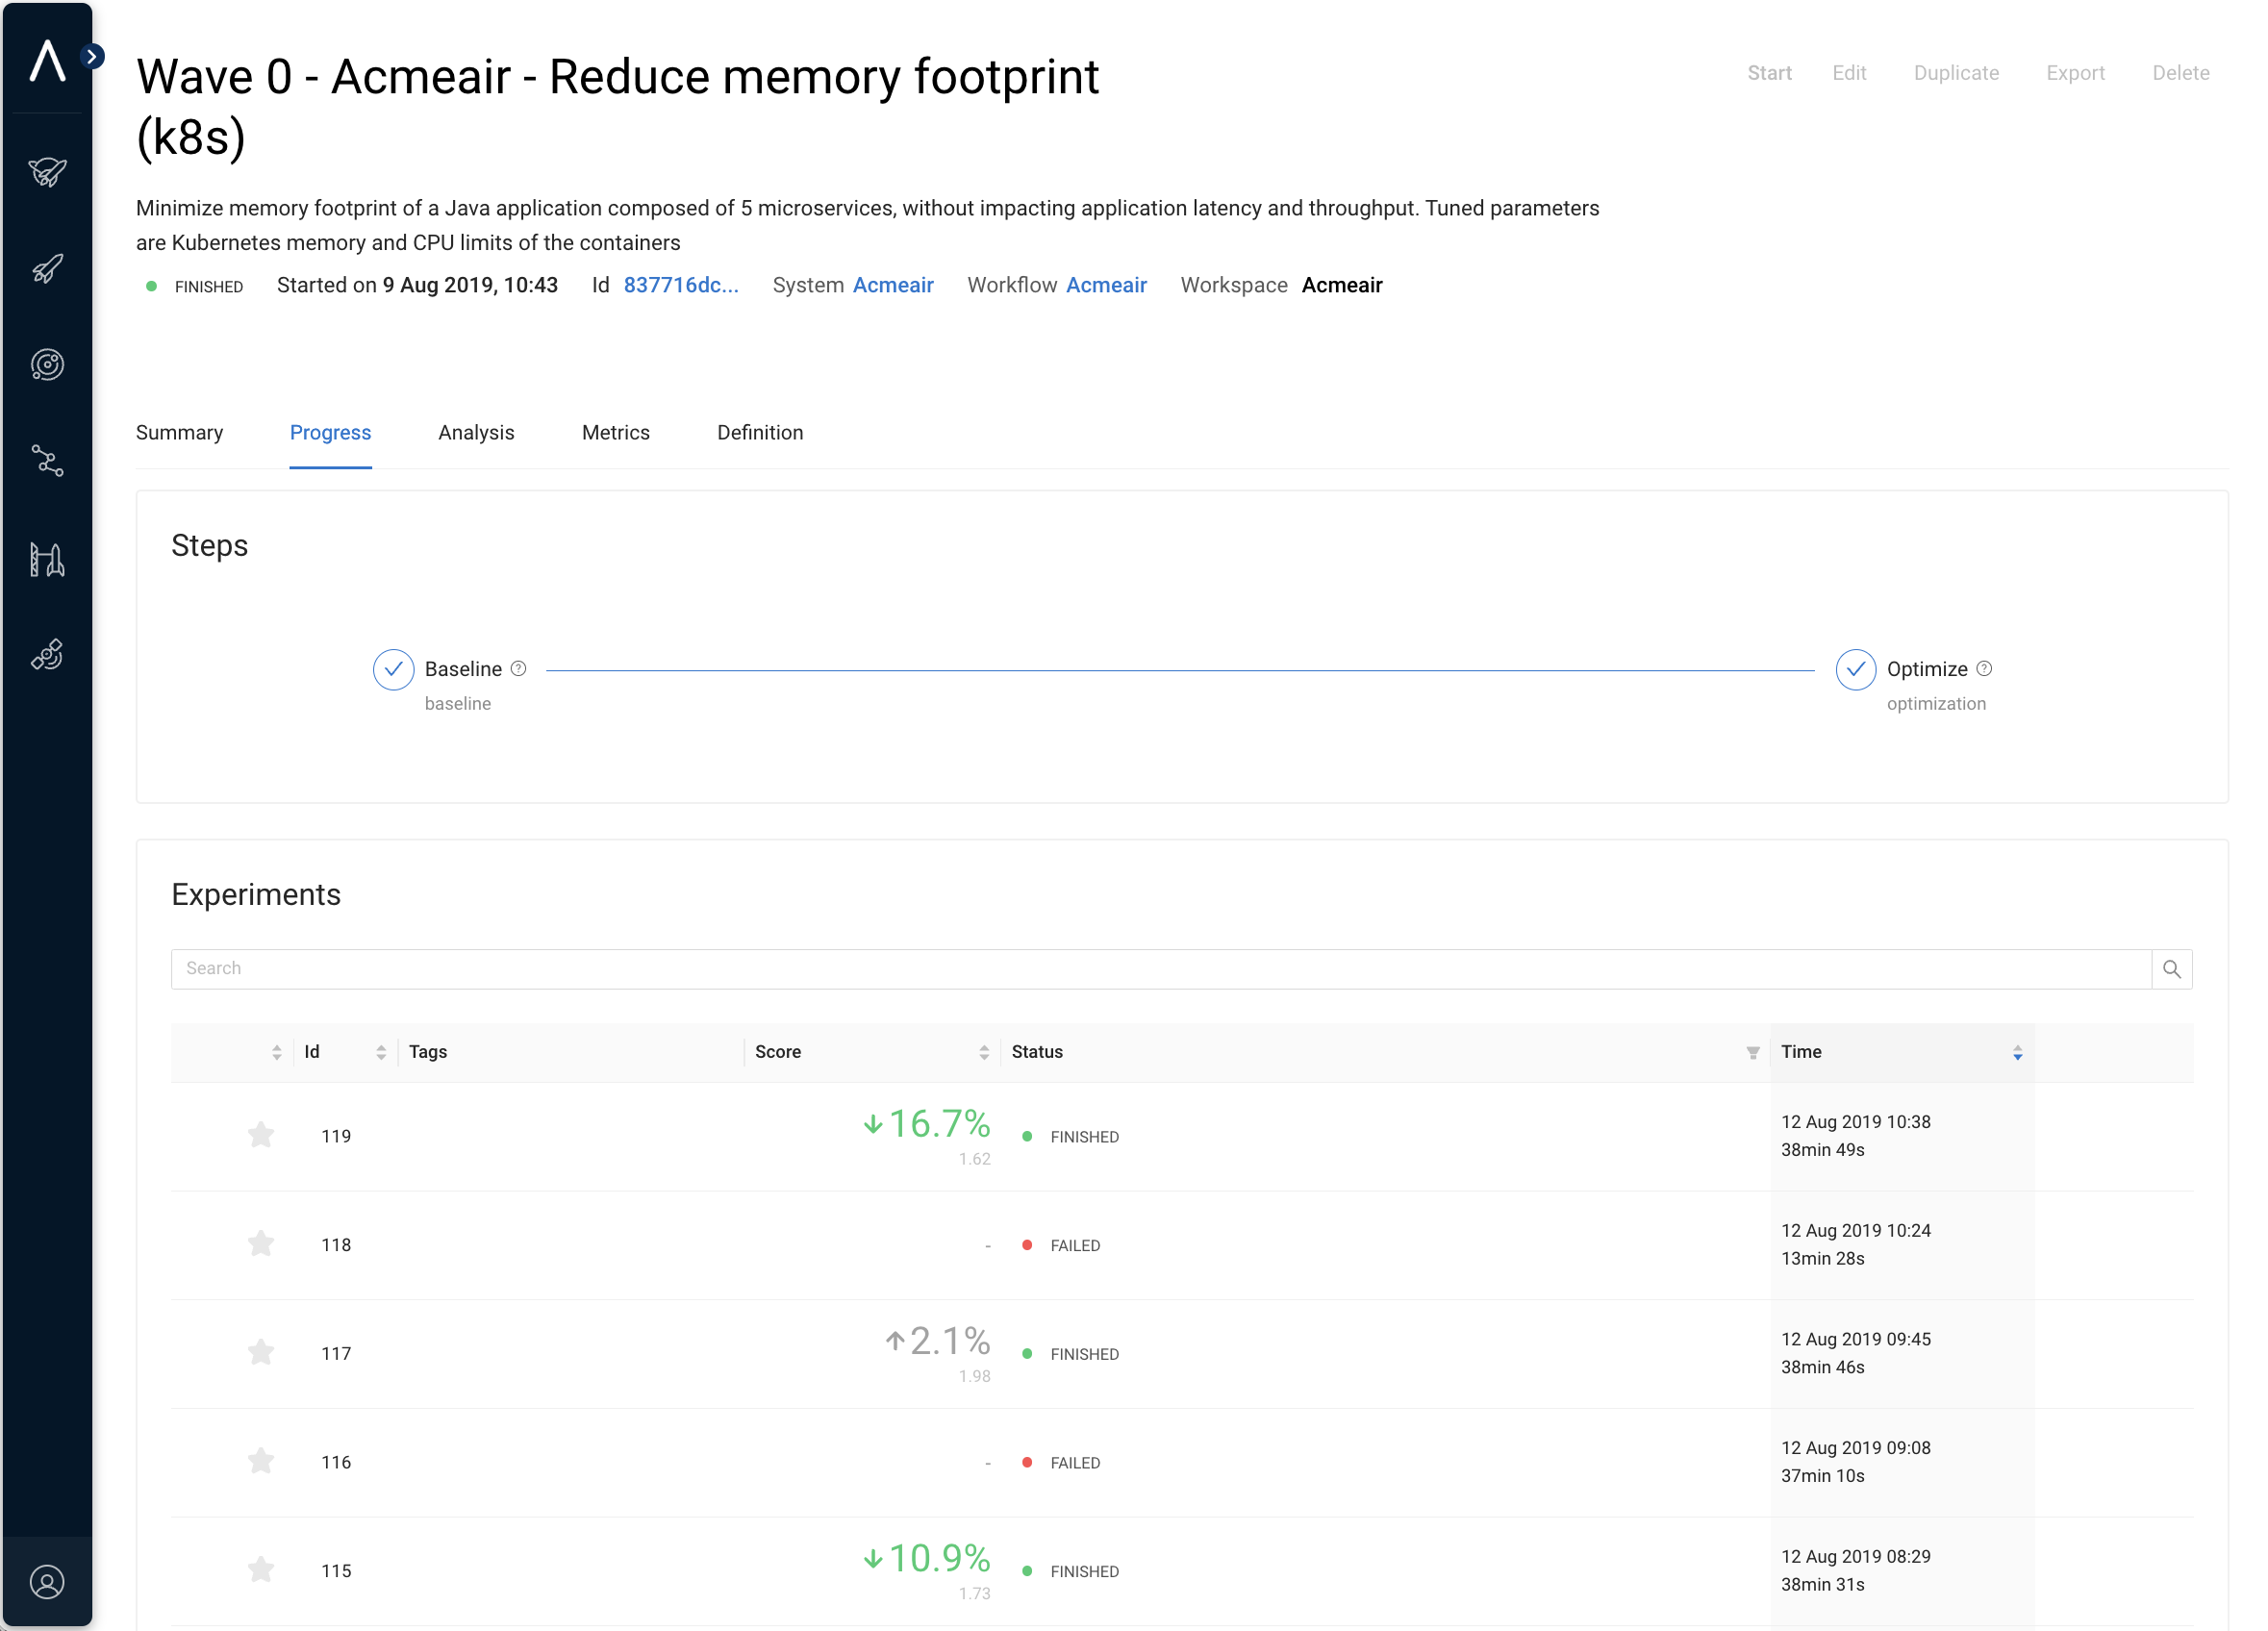
Task: Star experiment 117 as favorite
Action: (x=261, y=1352)
